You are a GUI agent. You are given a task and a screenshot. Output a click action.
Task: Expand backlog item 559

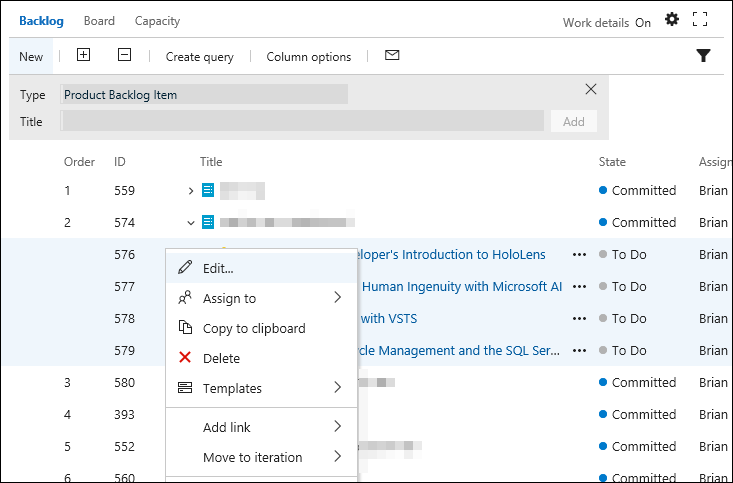pyautogui.click(x=191, y=191)
